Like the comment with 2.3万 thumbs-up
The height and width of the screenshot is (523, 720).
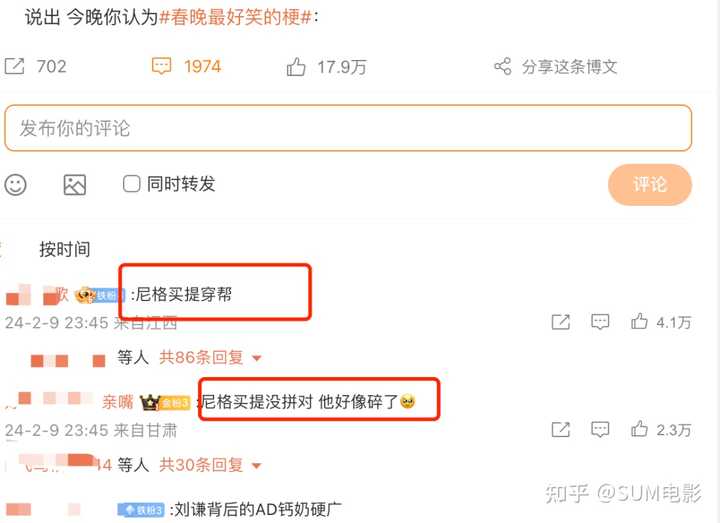coord(639,429)
